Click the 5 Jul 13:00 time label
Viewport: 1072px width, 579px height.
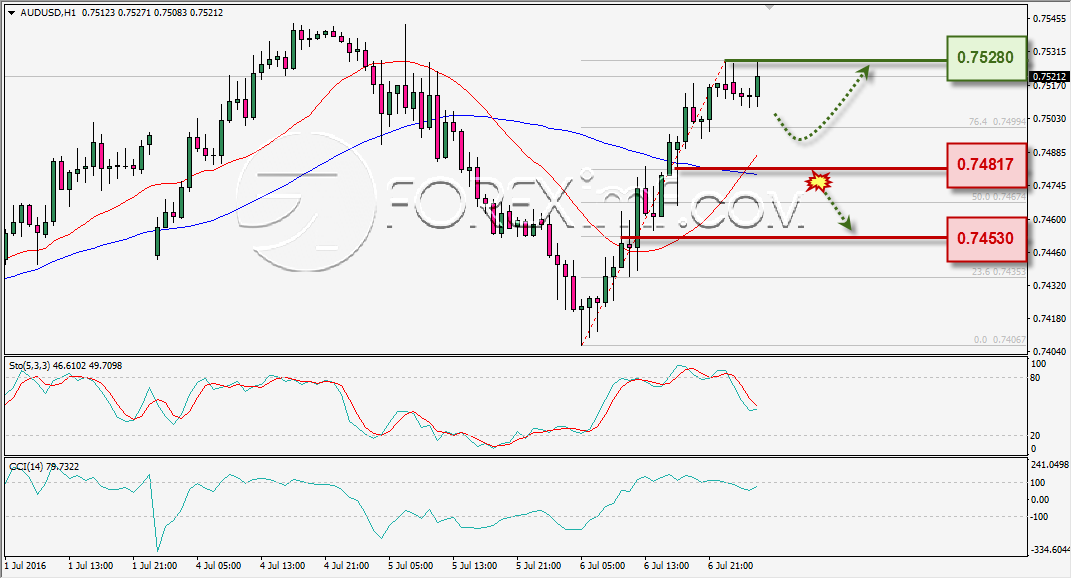pos(474,565)
